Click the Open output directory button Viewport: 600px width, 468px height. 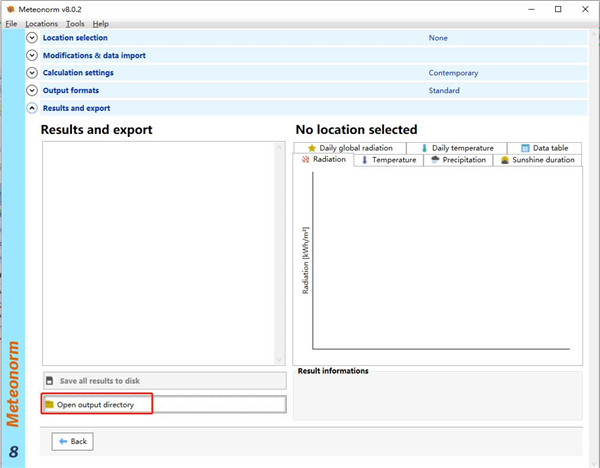[x=165, y=405]
